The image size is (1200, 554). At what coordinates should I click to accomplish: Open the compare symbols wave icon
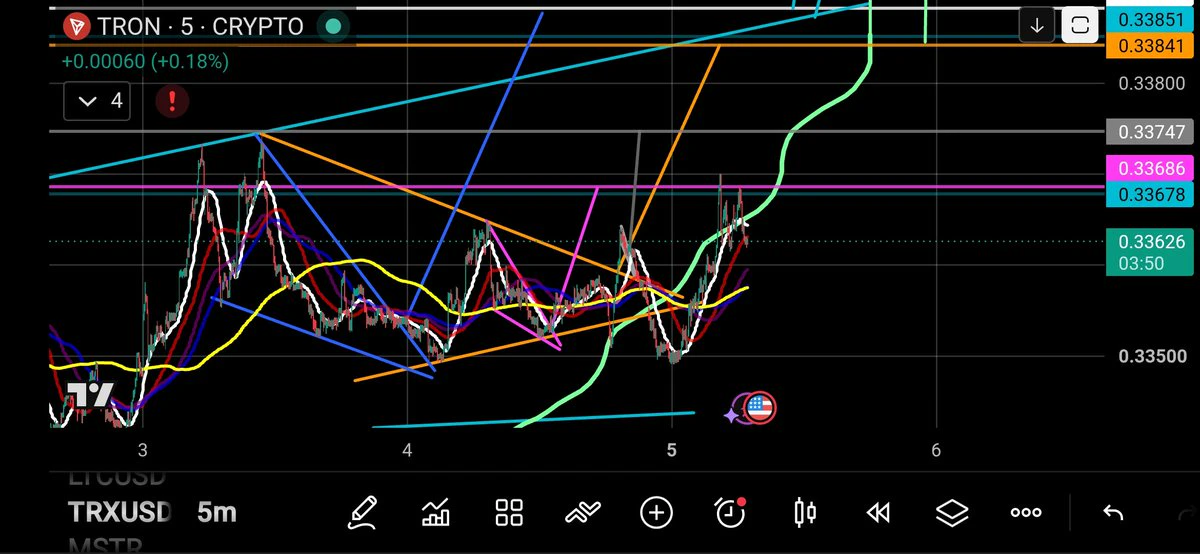583,514
